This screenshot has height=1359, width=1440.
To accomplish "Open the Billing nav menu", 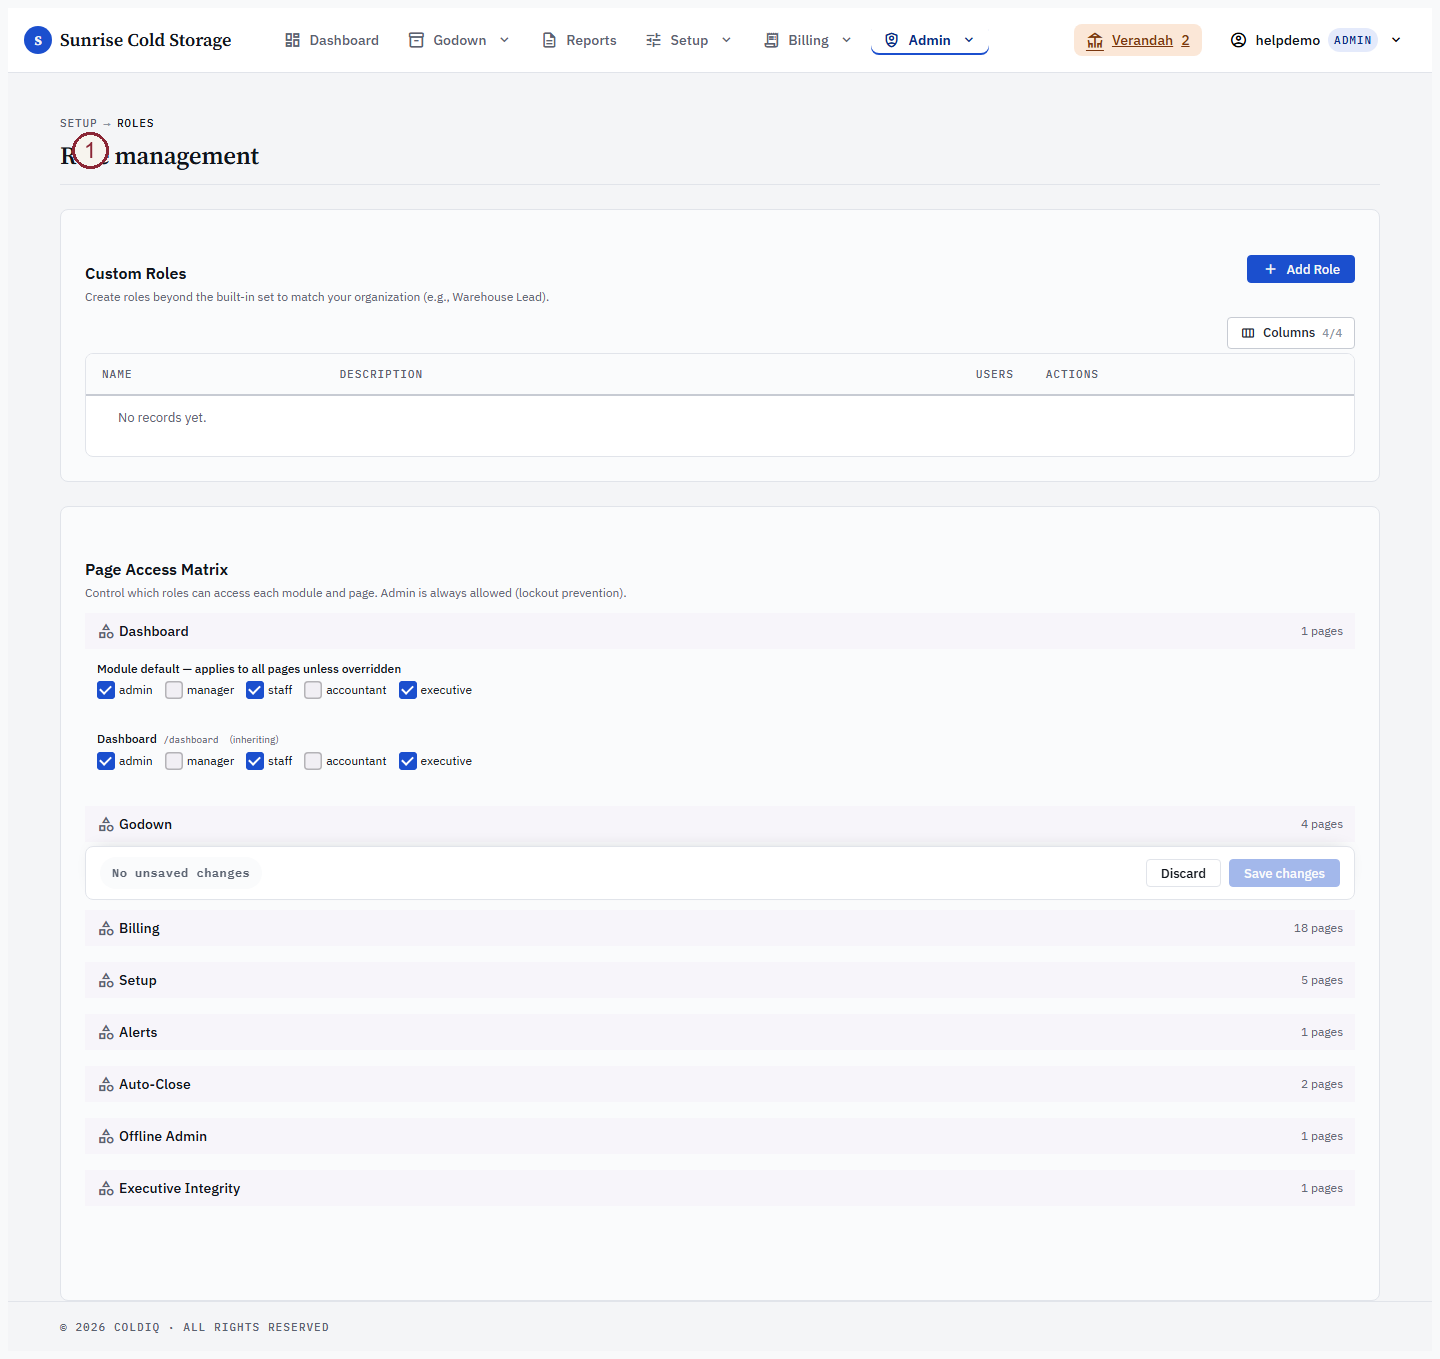I will point(808,40).
